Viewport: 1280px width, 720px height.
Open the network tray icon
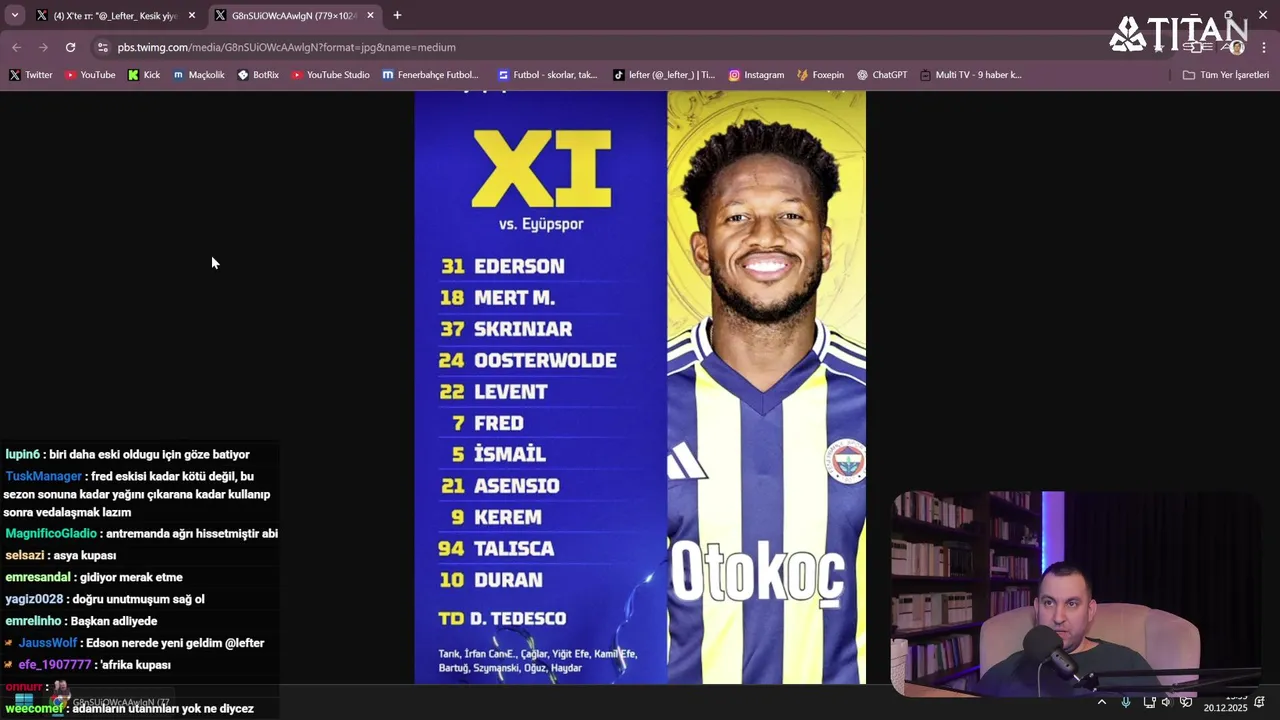1149,702
